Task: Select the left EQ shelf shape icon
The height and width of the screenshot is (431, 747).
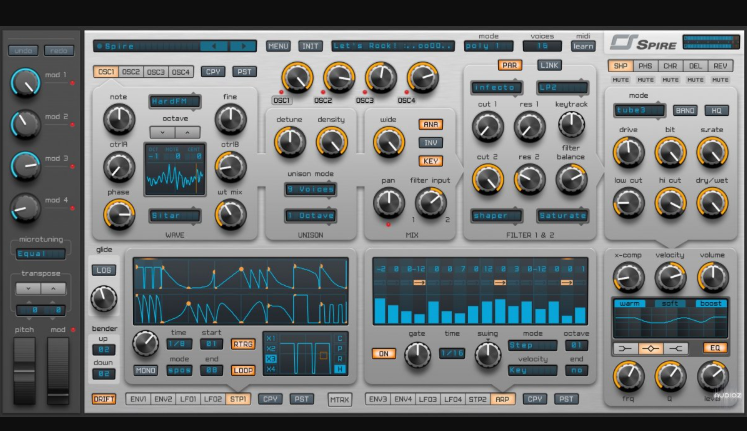Action: (x=627, y=347)
